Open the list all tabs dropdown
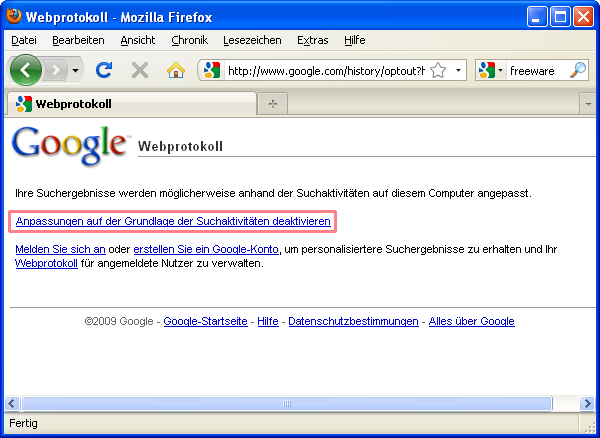The image size is (600, 438). [x=588, y=104]
